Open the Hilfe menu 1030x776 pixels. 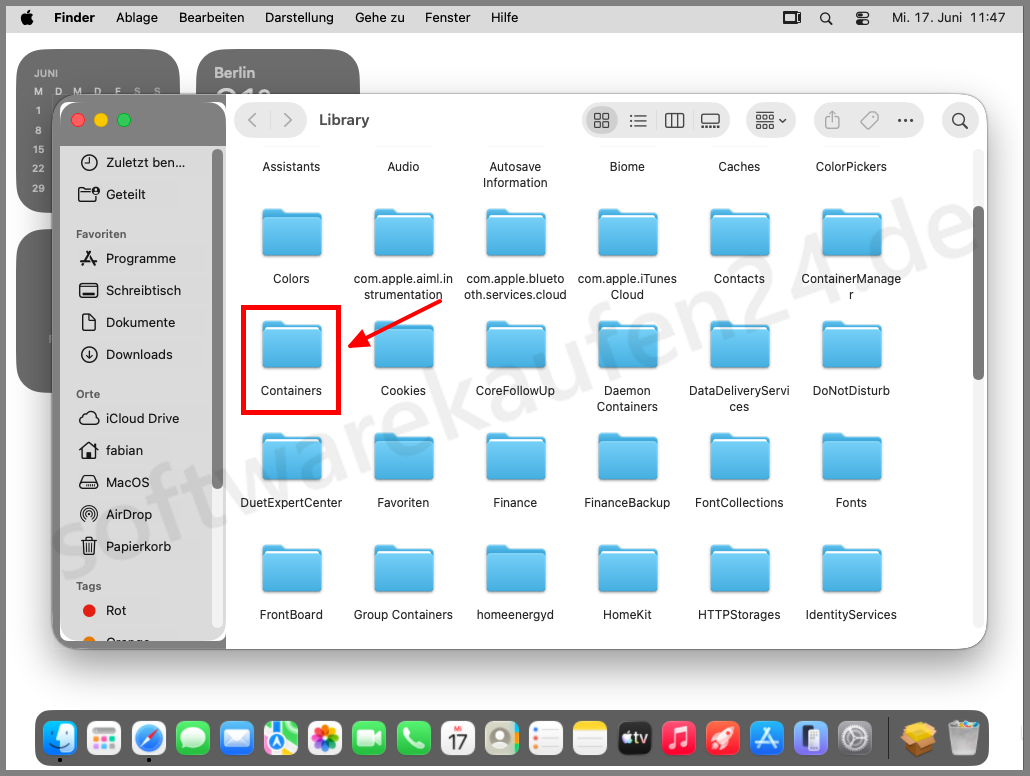[x=504, y=17]
